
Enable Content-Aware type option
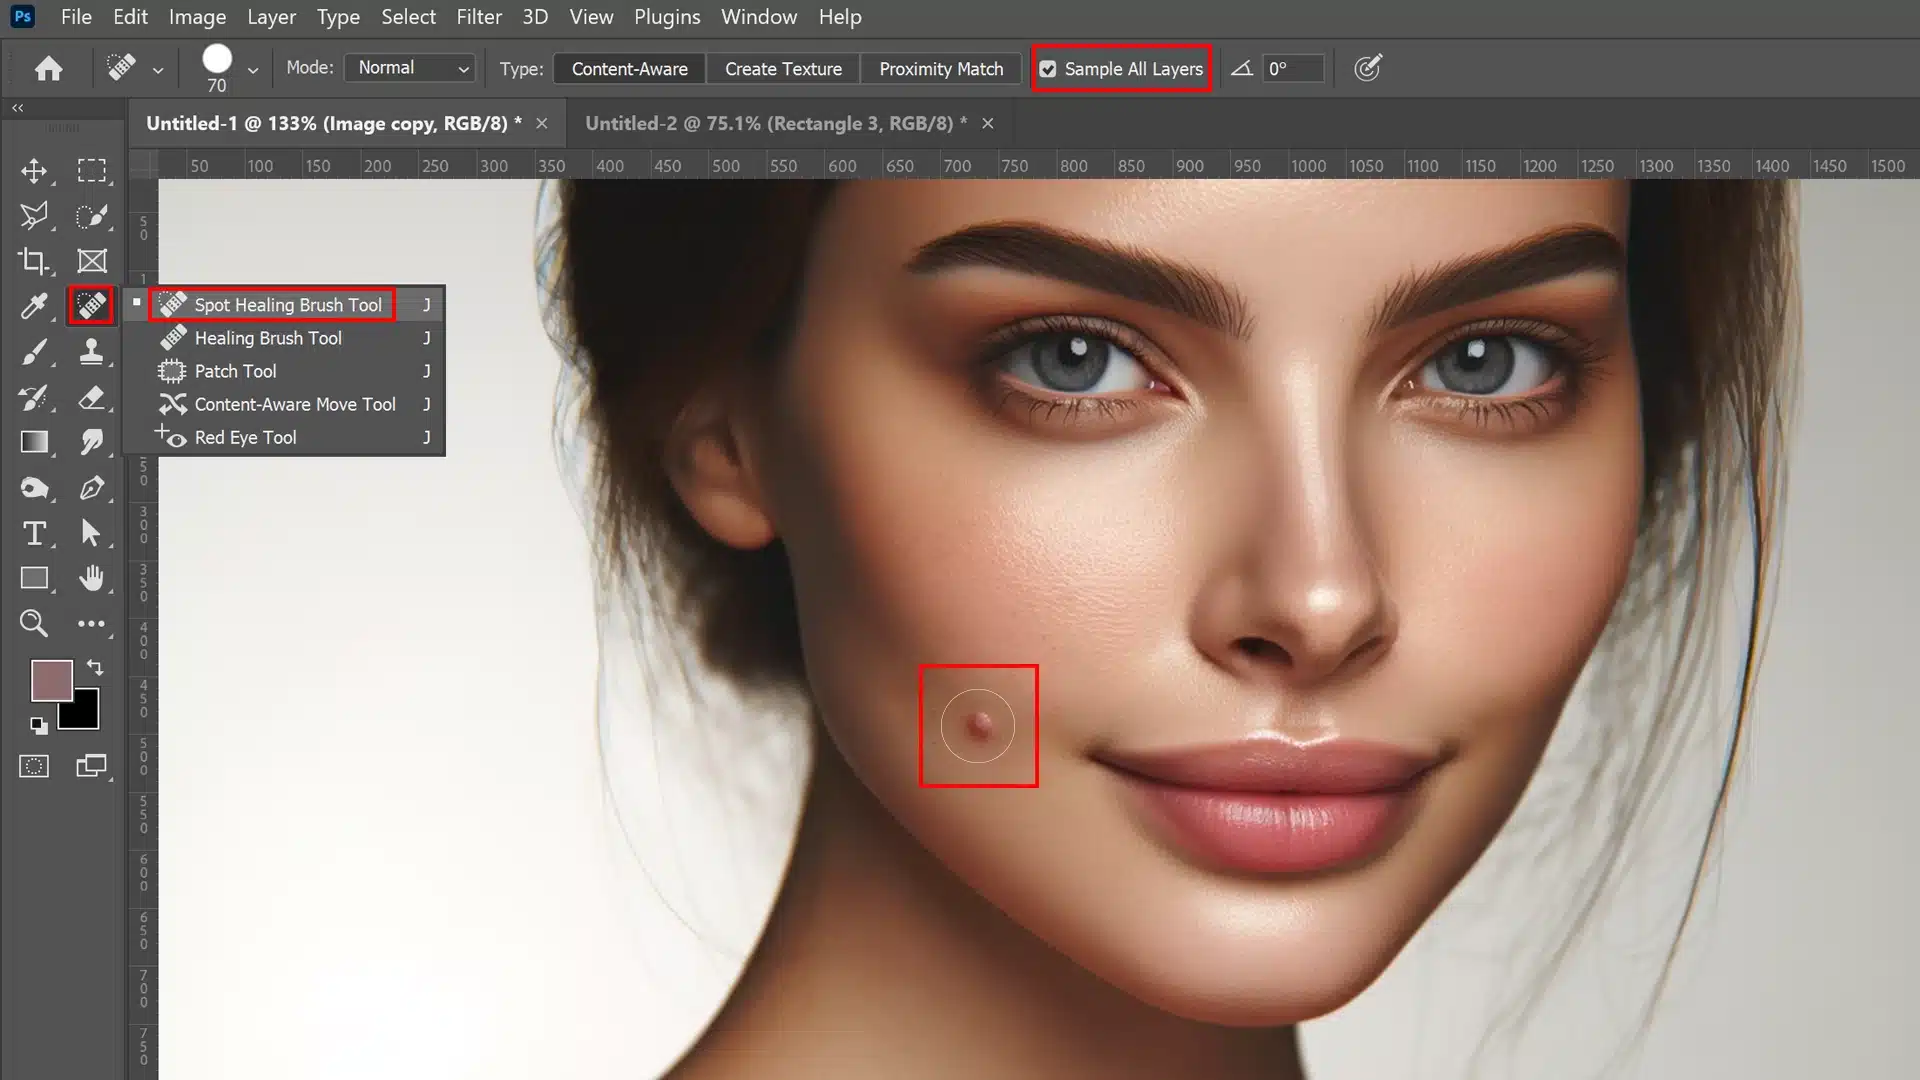[629, 67]
